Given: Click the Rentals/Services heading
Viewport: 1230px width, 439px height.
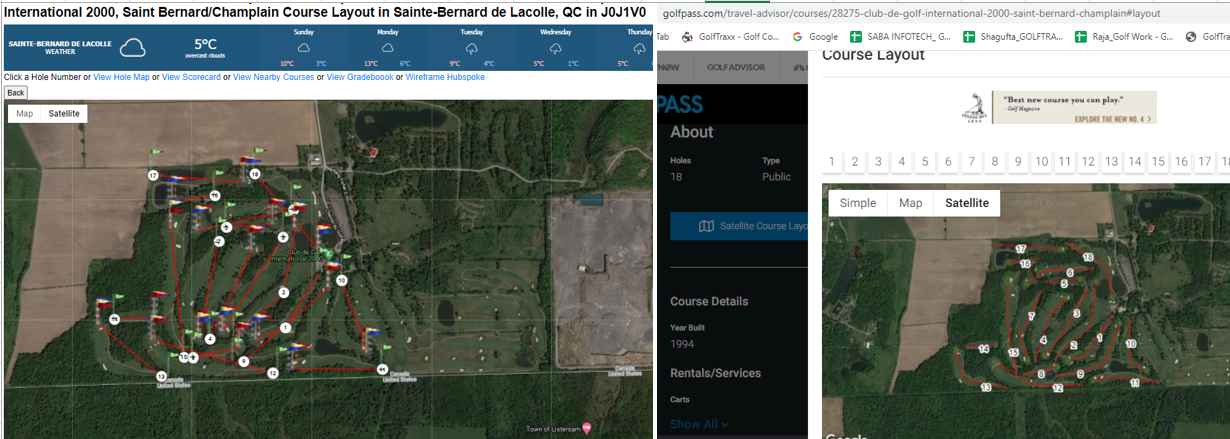Looking at the screenshot, I should (715, 373).
